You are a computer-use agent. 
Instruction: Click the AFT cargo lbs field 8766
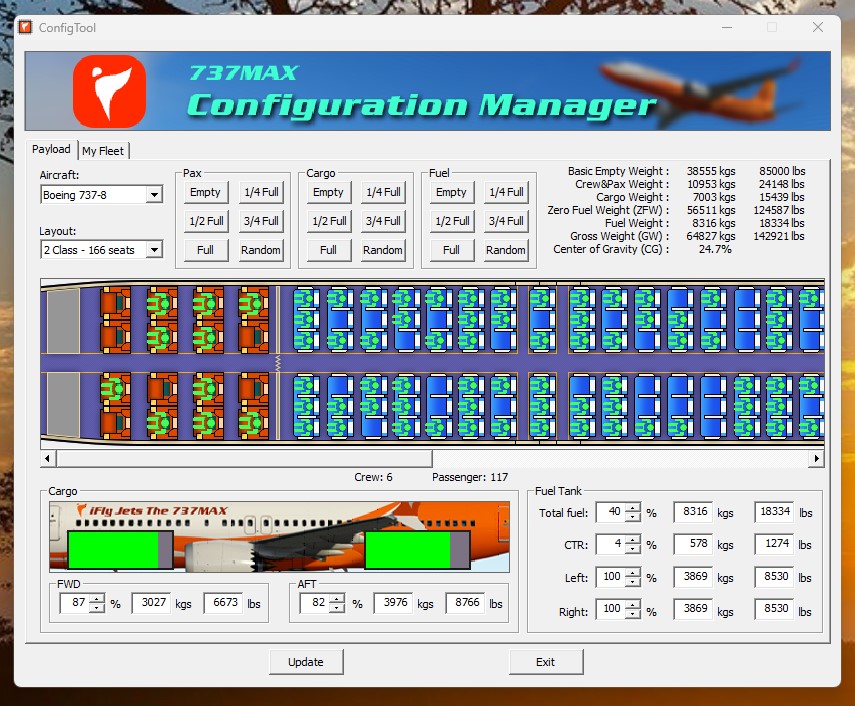(x=465, y=602)
